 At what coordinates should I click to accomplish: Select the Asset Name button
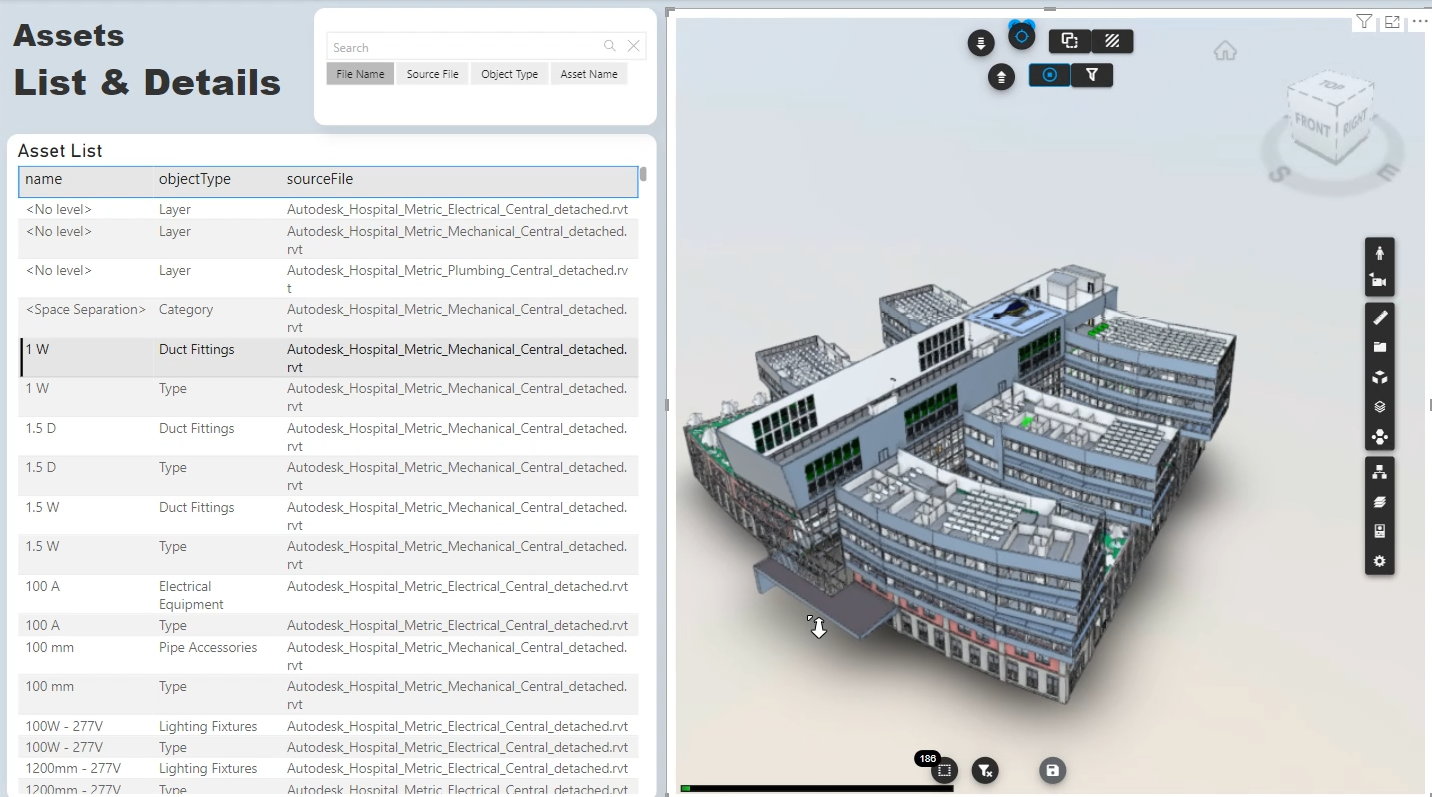[x=588, y=74]
